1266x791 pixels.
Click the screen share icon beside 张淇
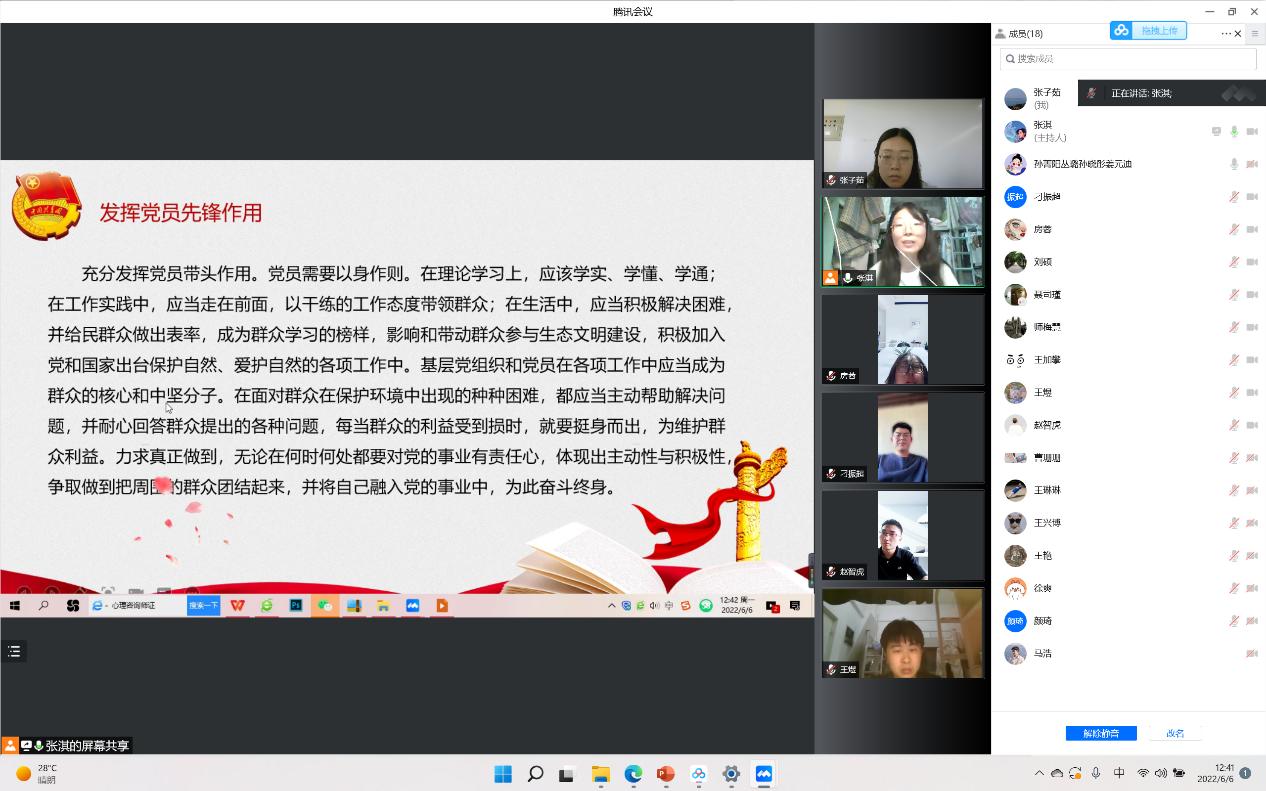[x=1216, y=131]
